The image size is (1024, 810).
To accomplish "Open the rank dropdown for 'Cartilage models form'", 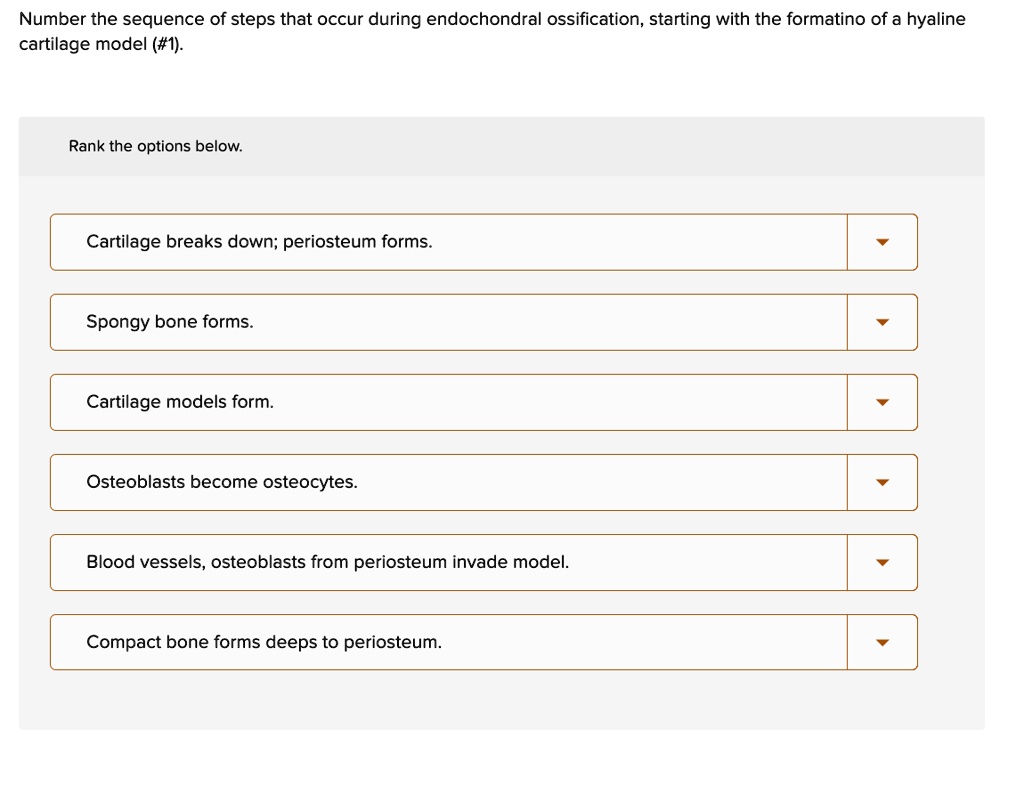I will click(x=882, y=402).
